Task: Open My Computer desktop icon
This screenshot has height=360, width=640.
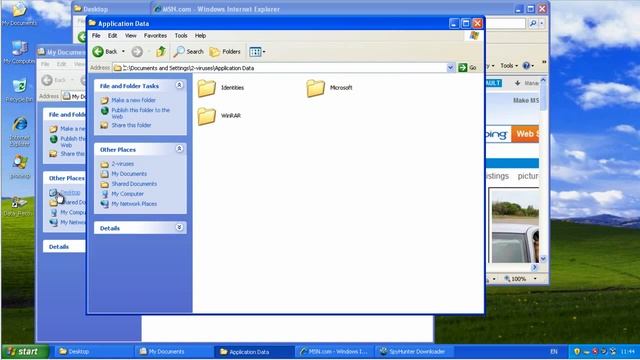Action: coord(19,52)
